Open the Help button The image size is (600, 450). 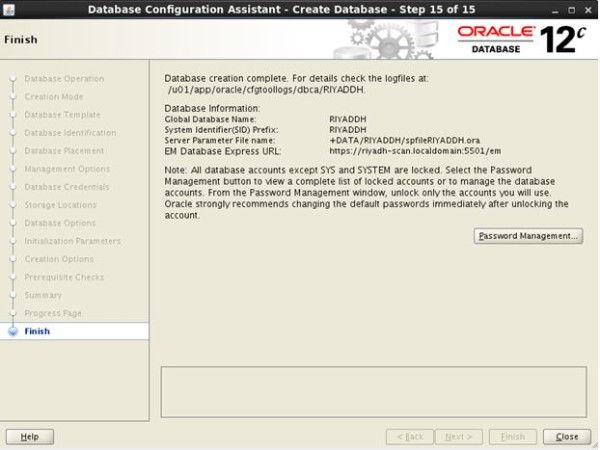tap(30, 437)
